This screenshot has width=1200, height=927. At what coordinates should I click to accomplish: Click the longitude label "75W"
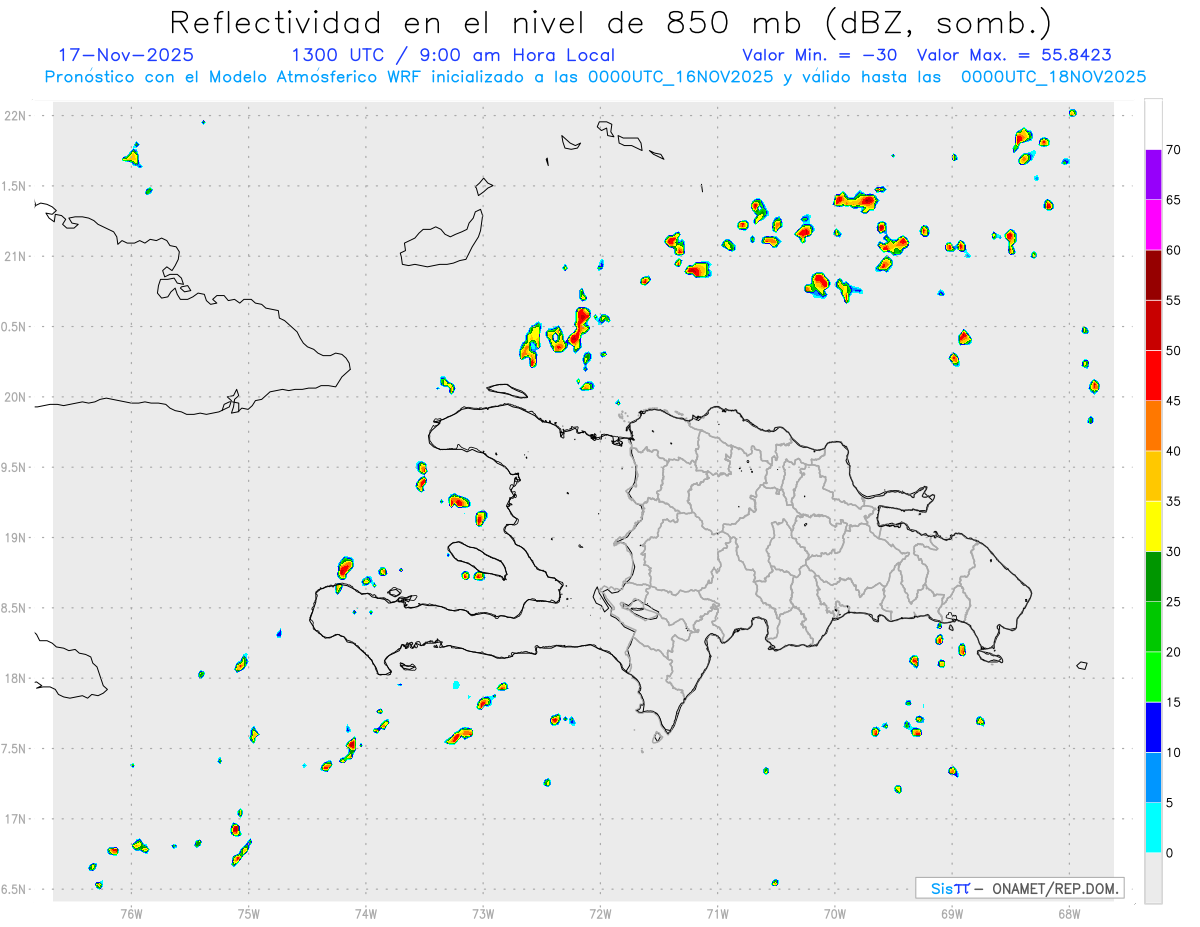[x=248, y=913]
